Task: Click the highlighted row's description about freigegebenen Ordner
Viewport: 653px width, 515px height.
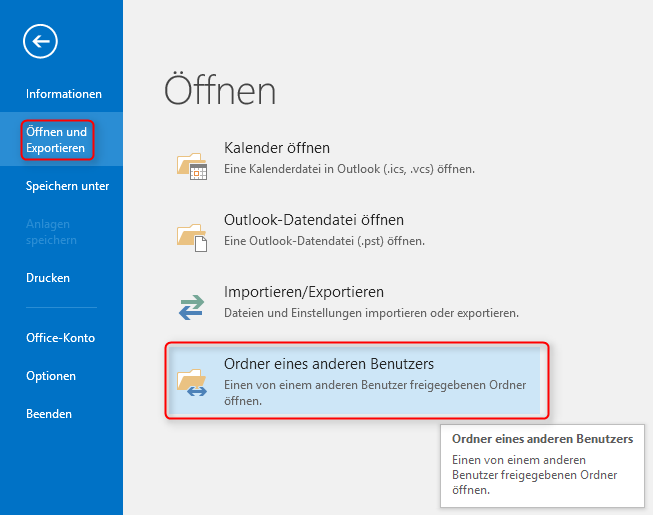Action: pyautogui.click(x=375, y=393)
